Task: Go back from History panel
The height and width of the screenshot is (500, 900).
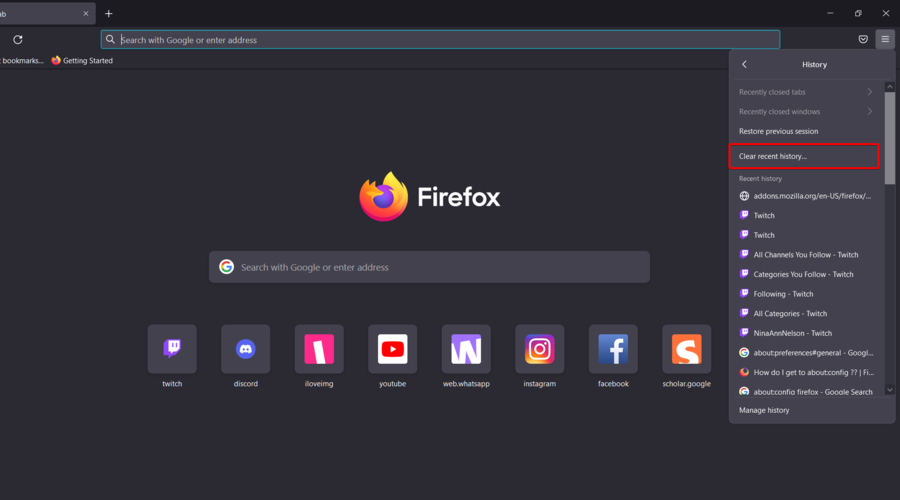Action: coord(744,64)
